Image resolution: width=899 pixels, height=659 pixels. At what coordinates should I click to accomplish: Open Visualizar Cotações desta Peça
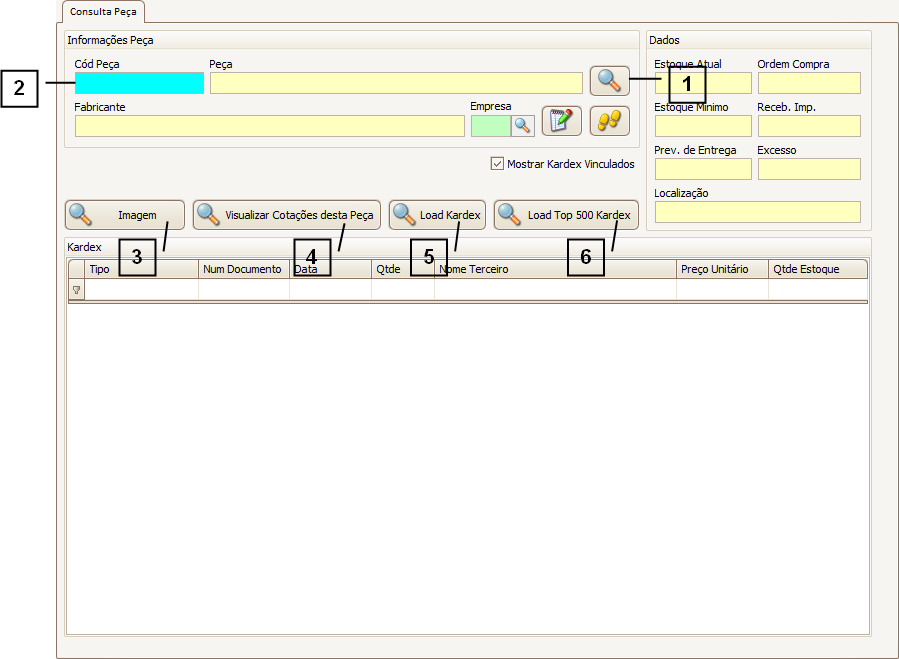[287, 215]
